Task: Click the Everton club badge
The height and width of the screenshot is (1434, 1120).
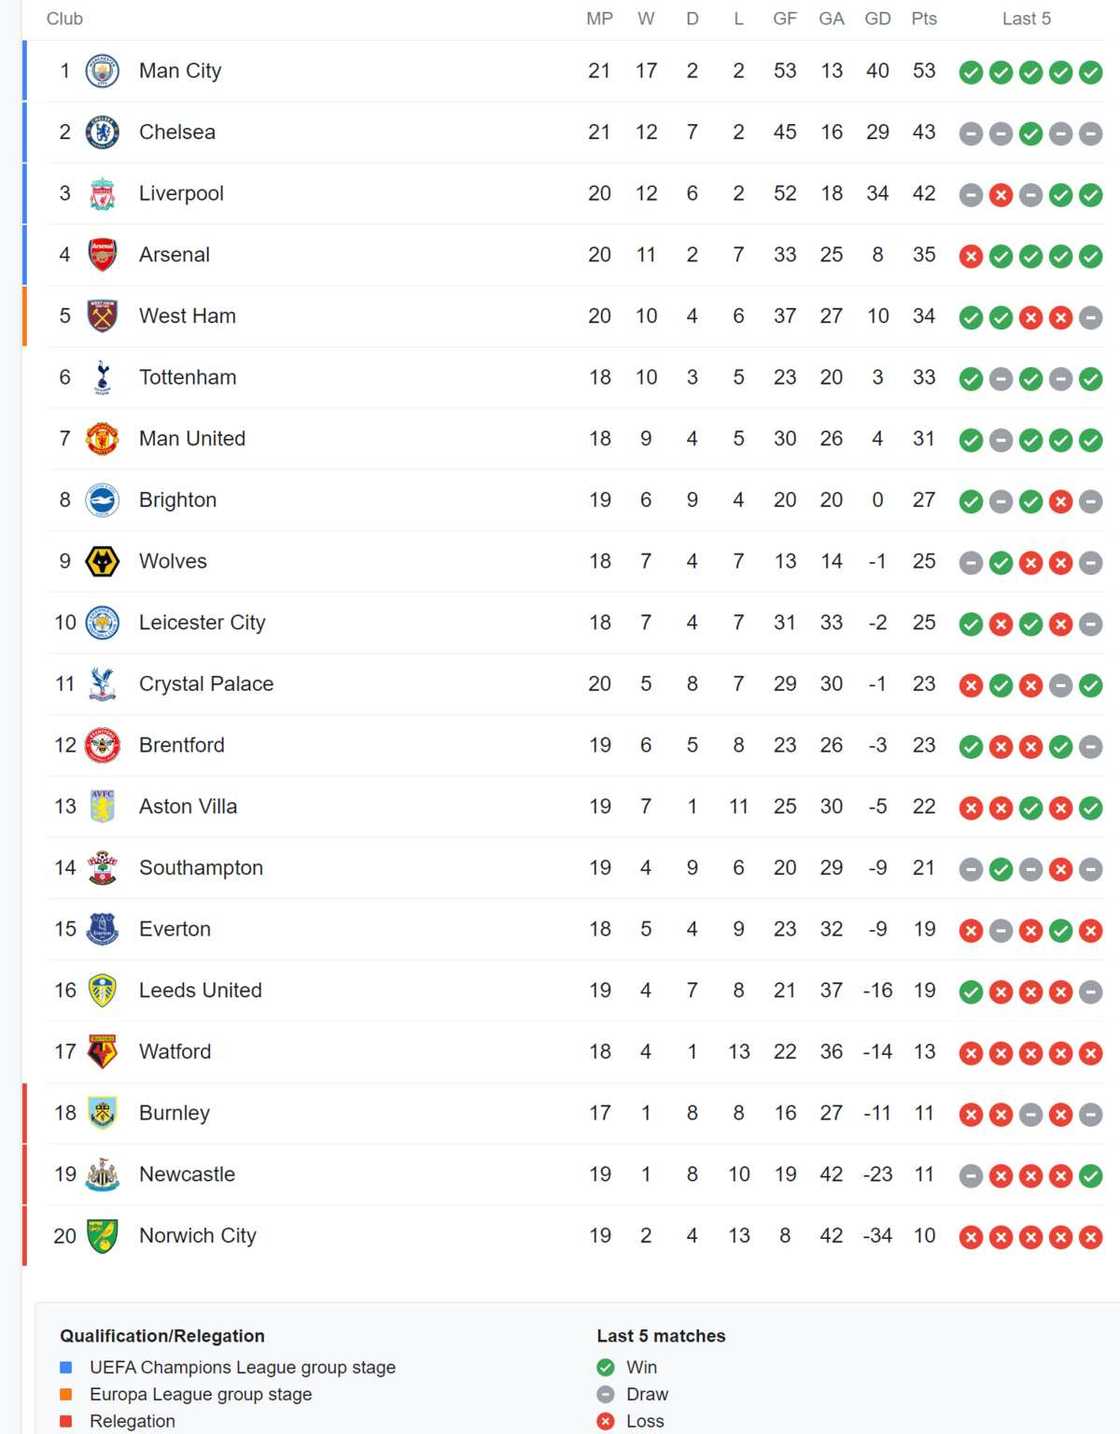Action: point(102,929)
